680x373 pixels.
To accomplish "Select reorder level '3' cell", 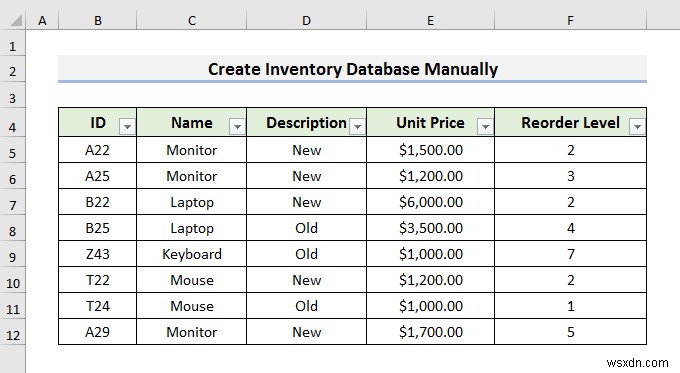I will click(570, 176).
